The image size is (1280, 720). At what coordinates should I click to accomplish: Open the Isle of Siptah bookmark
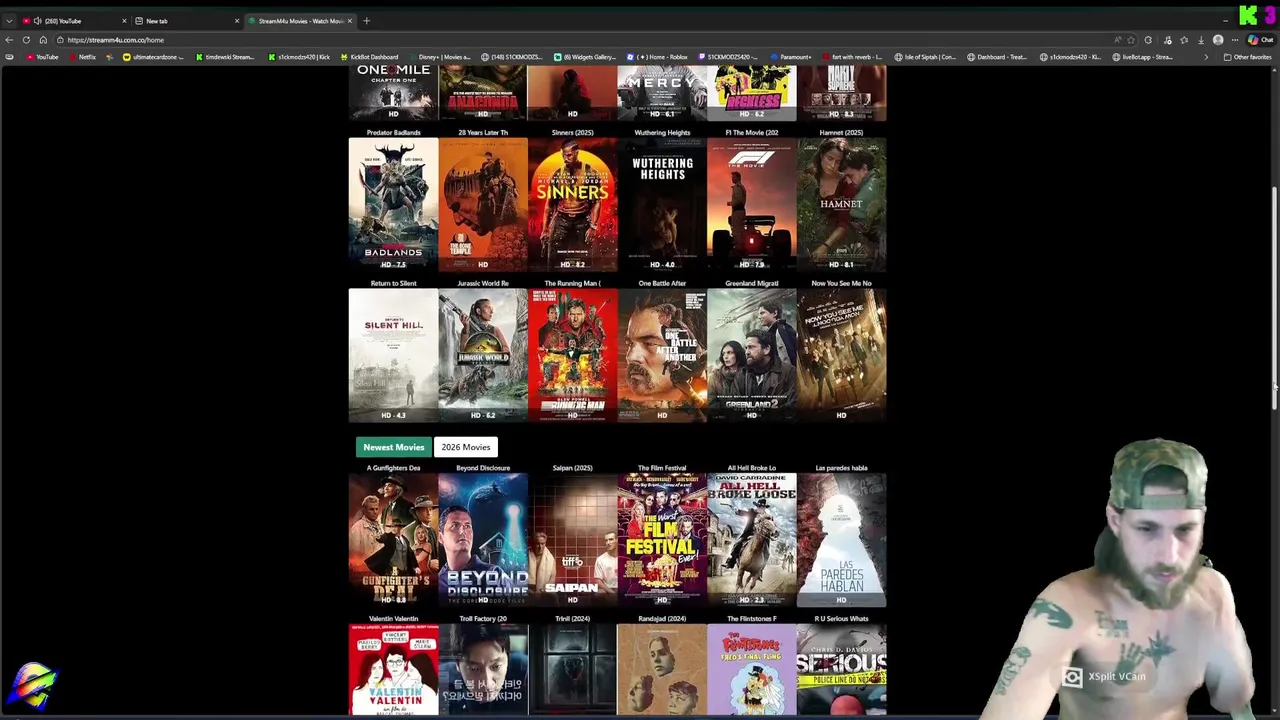click(925, 57)
